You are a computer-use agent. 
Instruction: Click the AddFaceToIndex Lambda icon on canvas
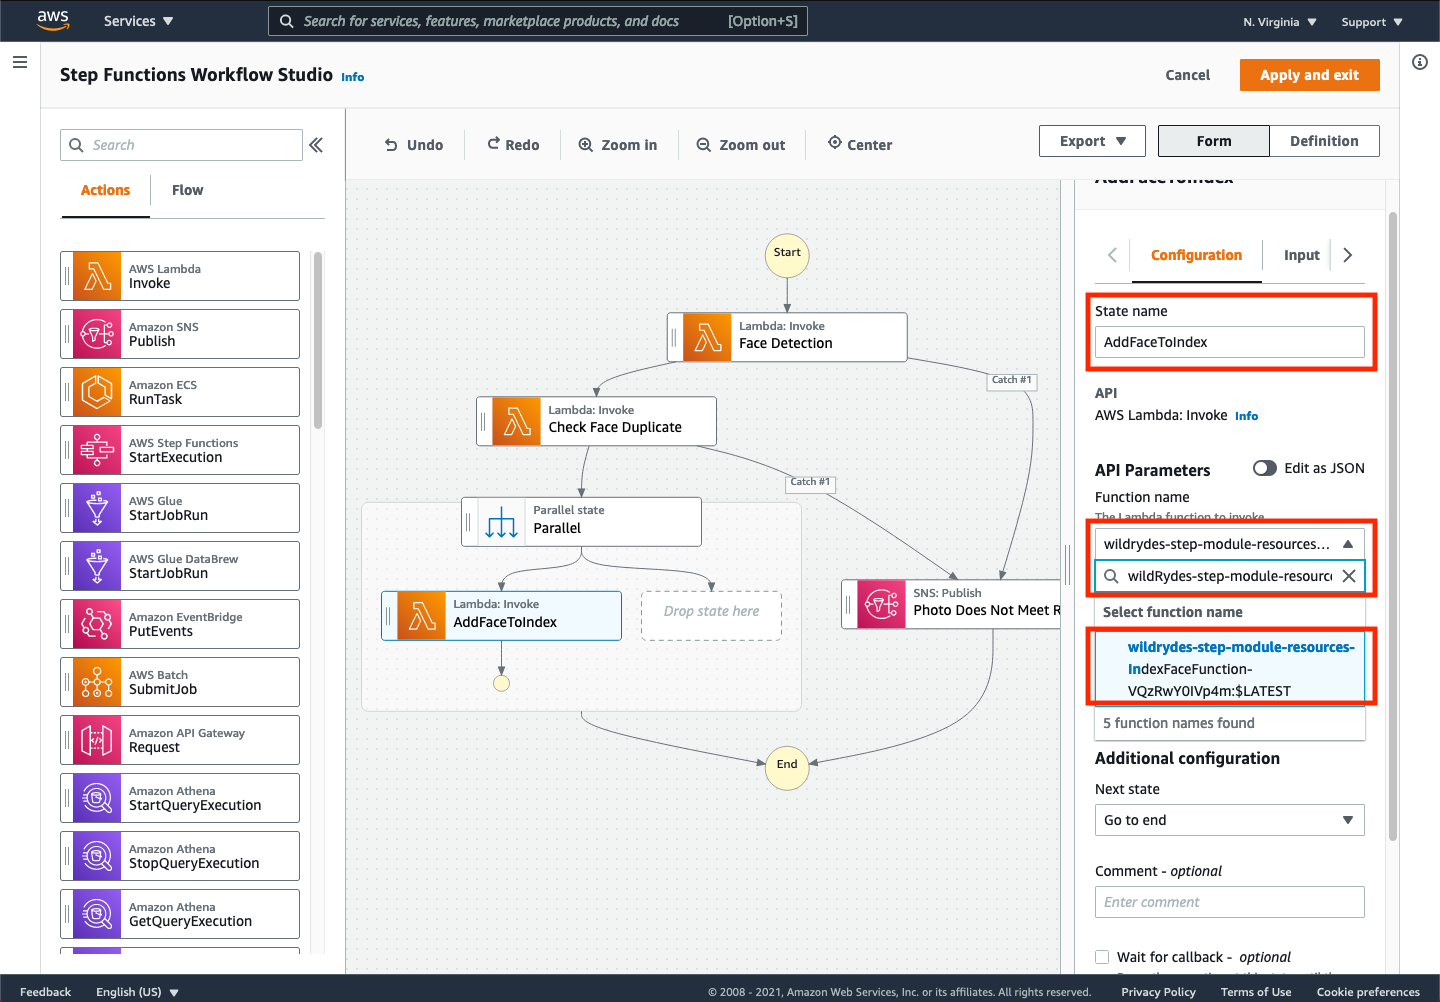click(421, 616)
